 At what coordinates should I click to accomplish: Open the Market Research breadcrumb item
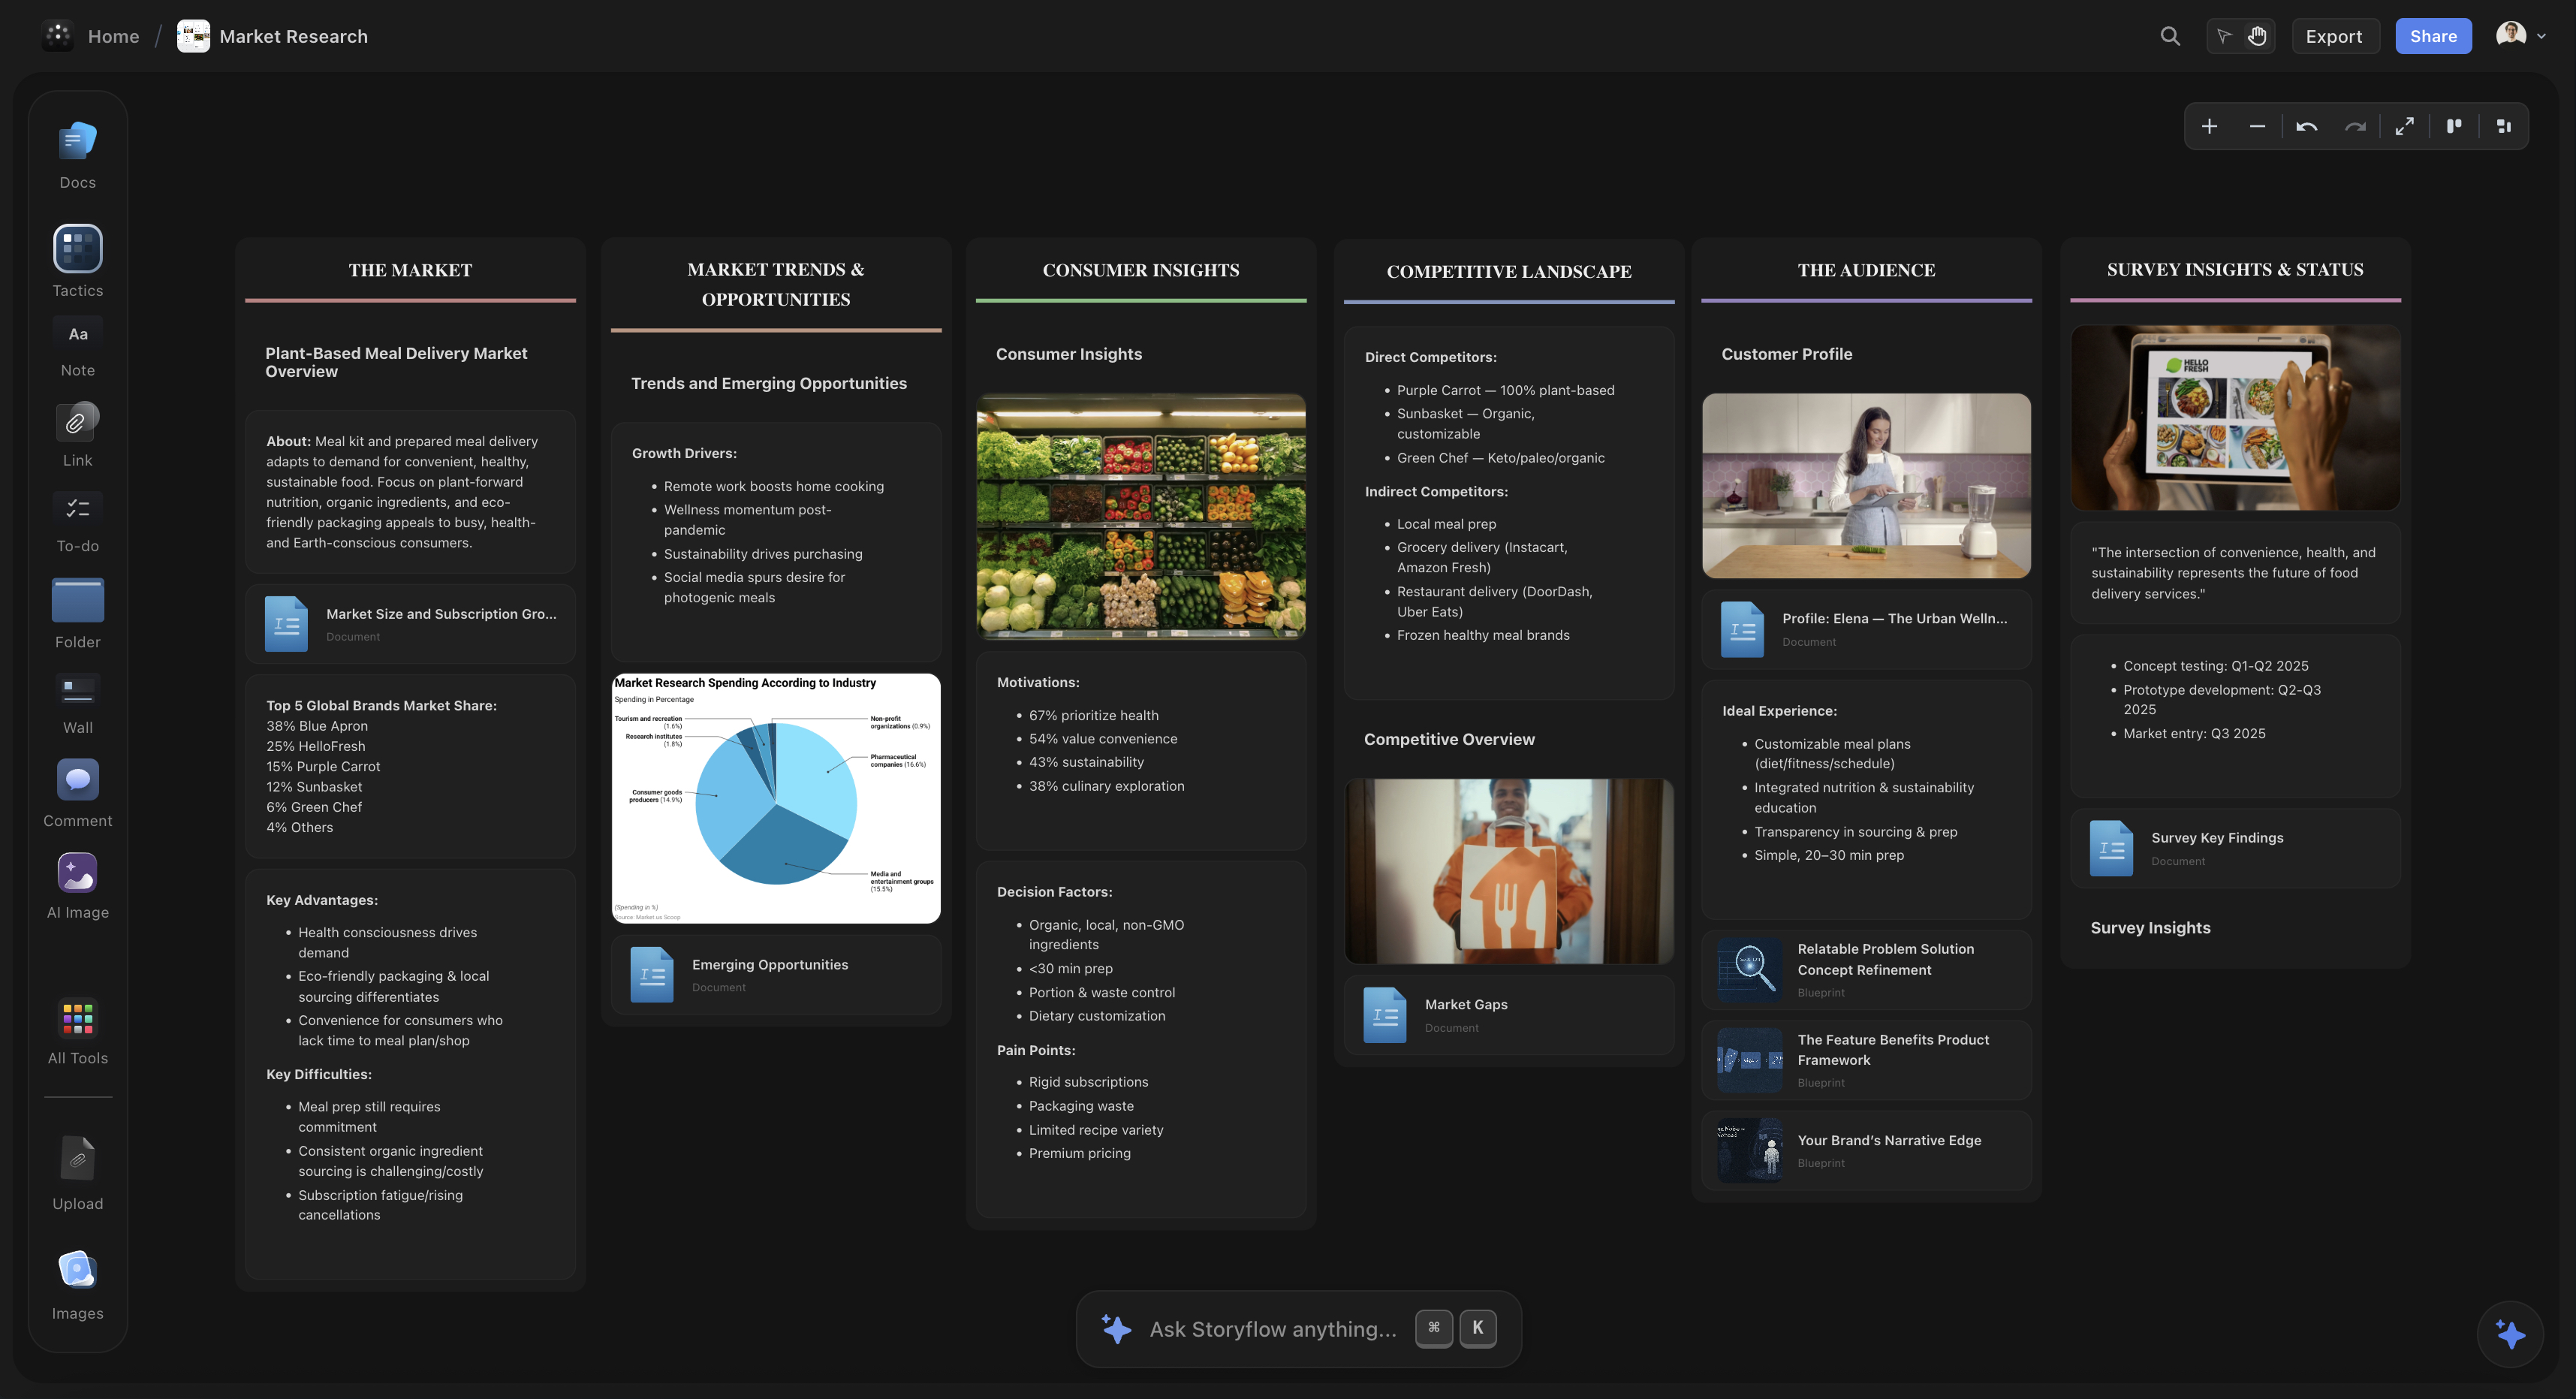293,36
